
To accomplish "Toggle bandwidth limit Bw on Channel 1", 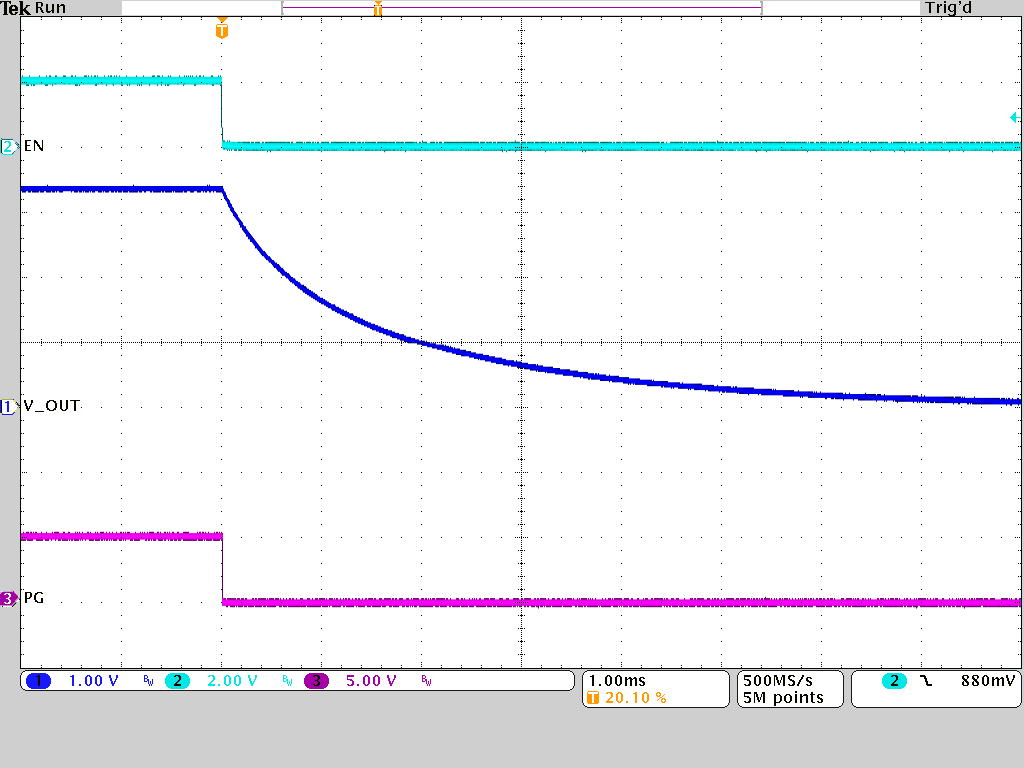I will tap(146, 682).
